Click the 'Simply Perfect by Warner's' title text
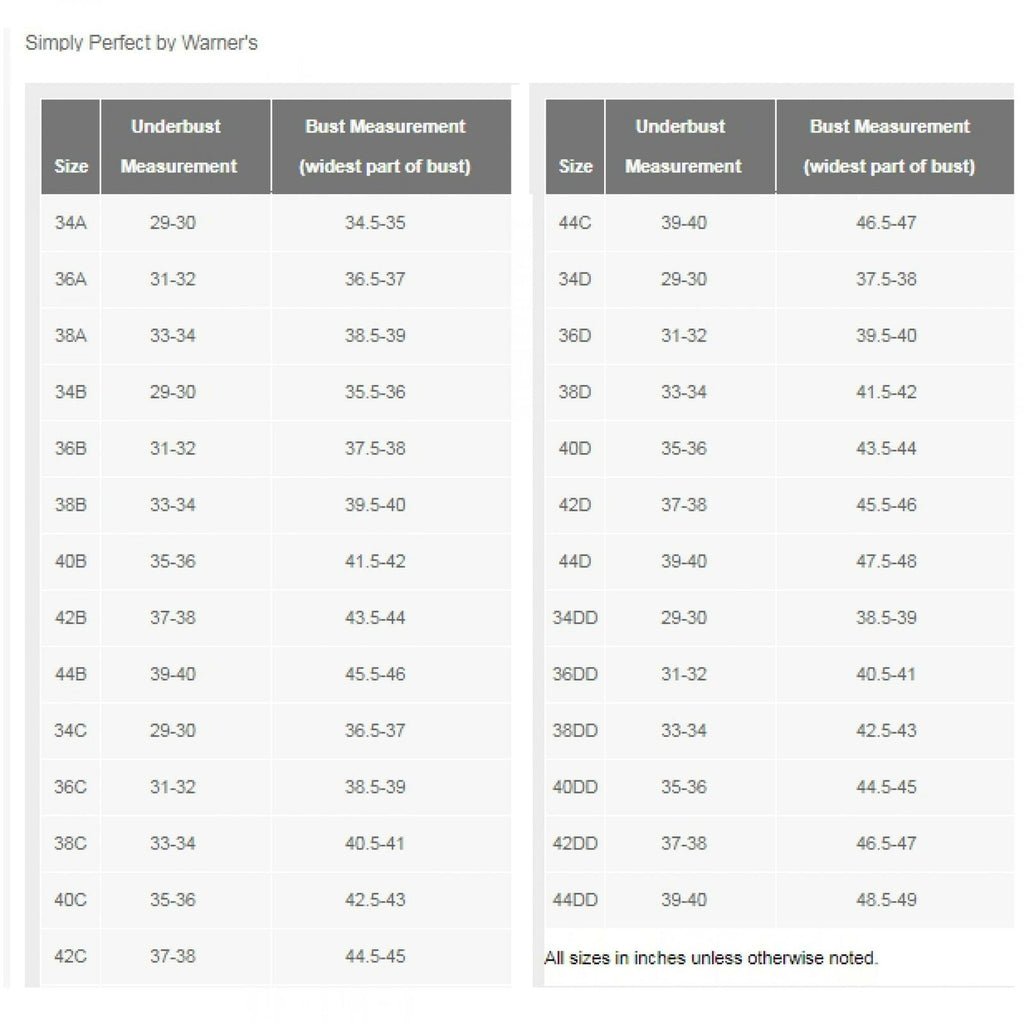Image resolution: width=1024 pixels, height=1024 pixels. click(141, 43)
